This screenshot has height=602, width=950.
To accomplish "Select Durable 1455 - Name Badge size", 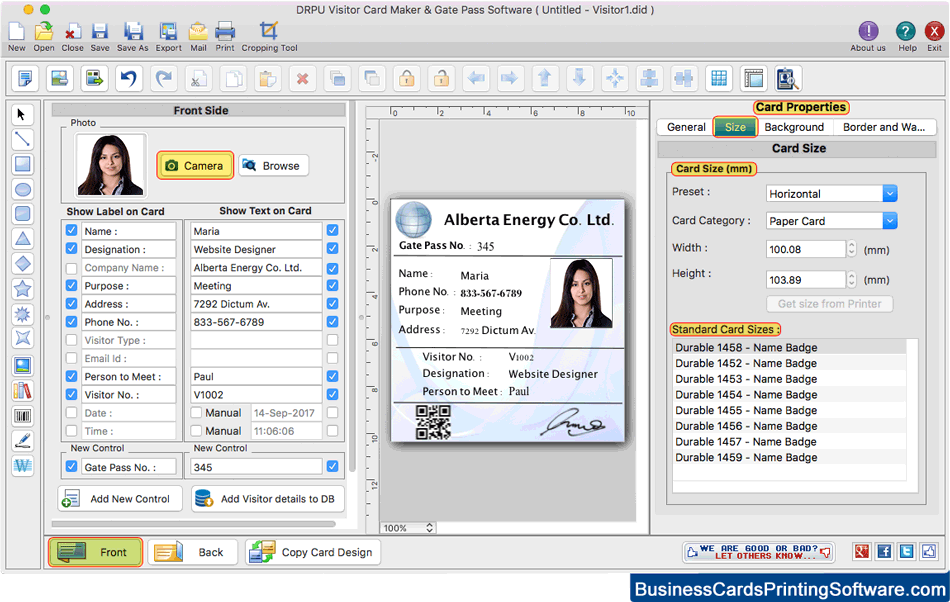I will [x=789, y=411].
